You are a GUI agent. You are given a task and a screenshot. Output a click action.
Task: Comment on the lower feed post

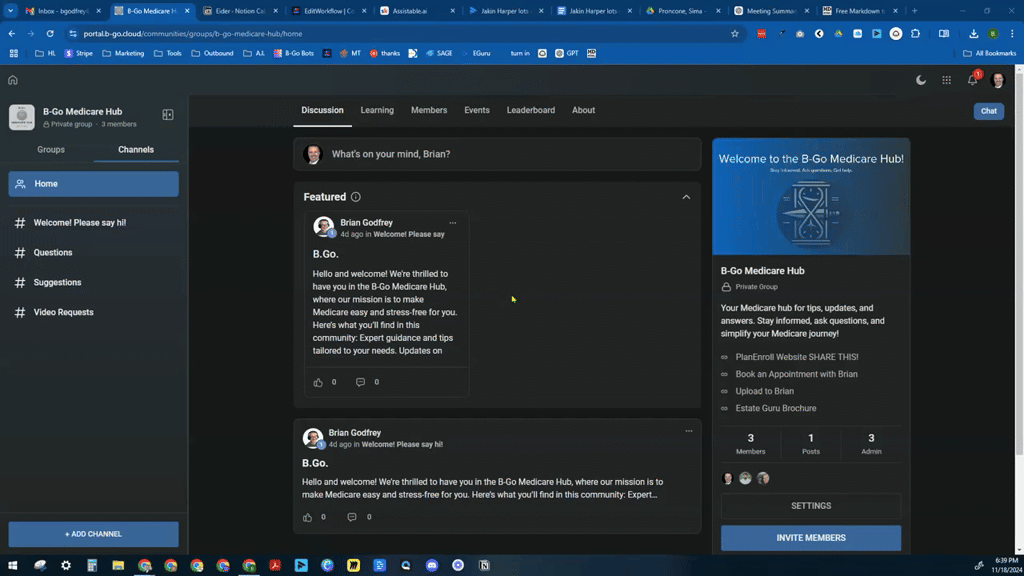[352, 517]
